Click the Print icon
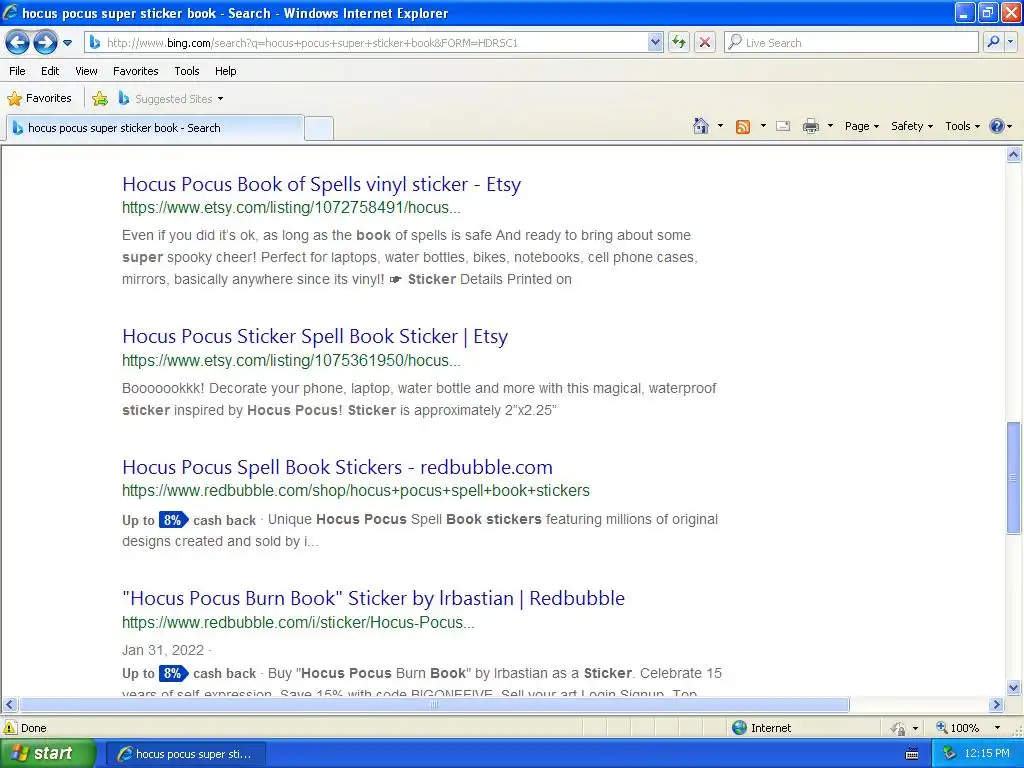Image resolution: width=1024 pixels, height=768 pixels. tap(810, 126)
